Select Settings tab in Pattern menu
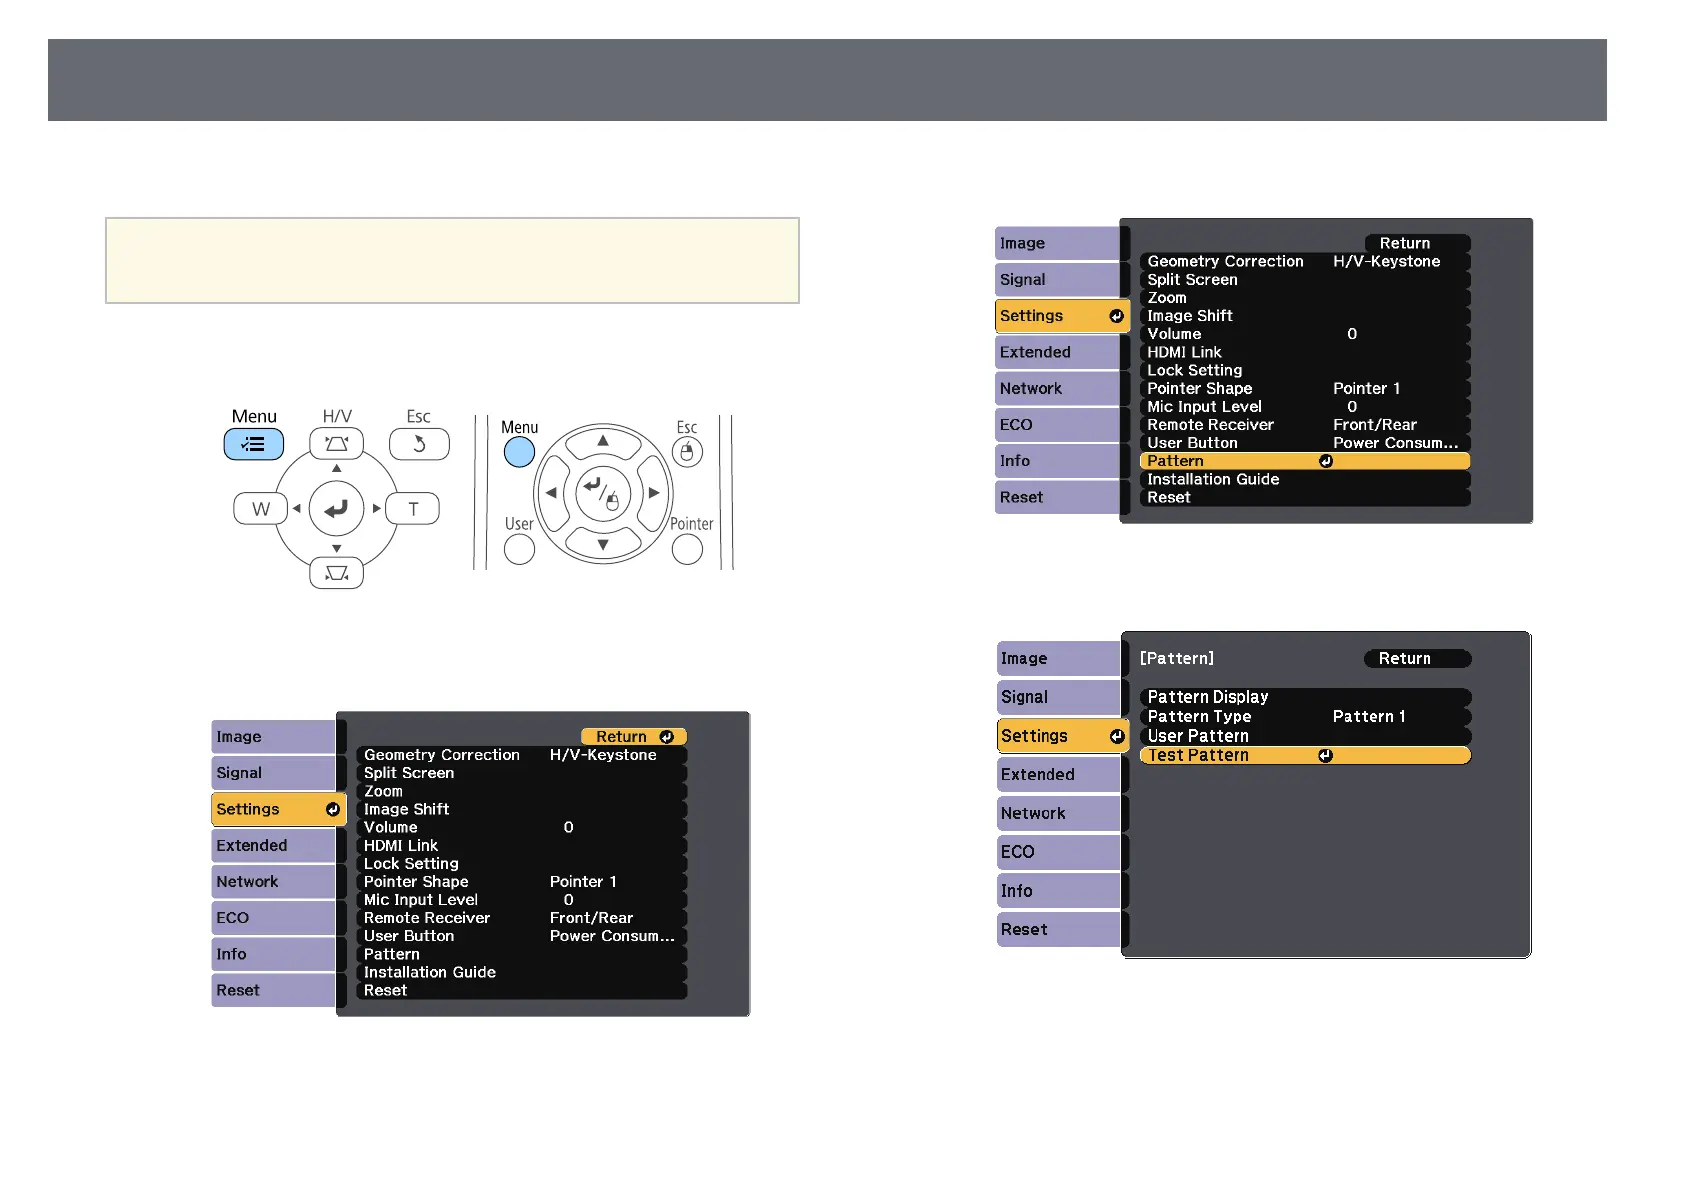This screenshot has width=1684, height=1190. (x=1063, y=736)
